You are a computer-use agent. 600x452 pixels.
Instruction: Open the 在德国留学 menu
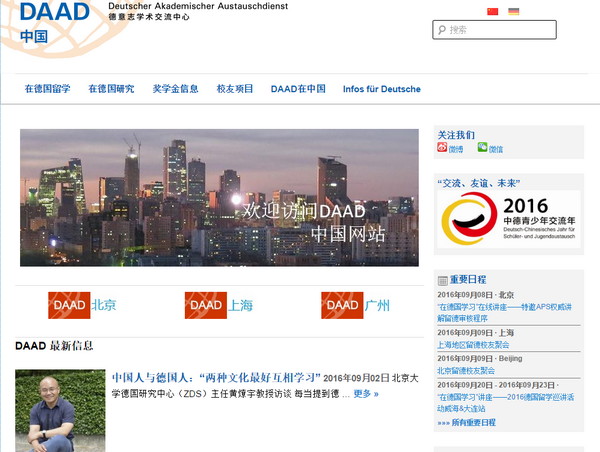(47, 89)
